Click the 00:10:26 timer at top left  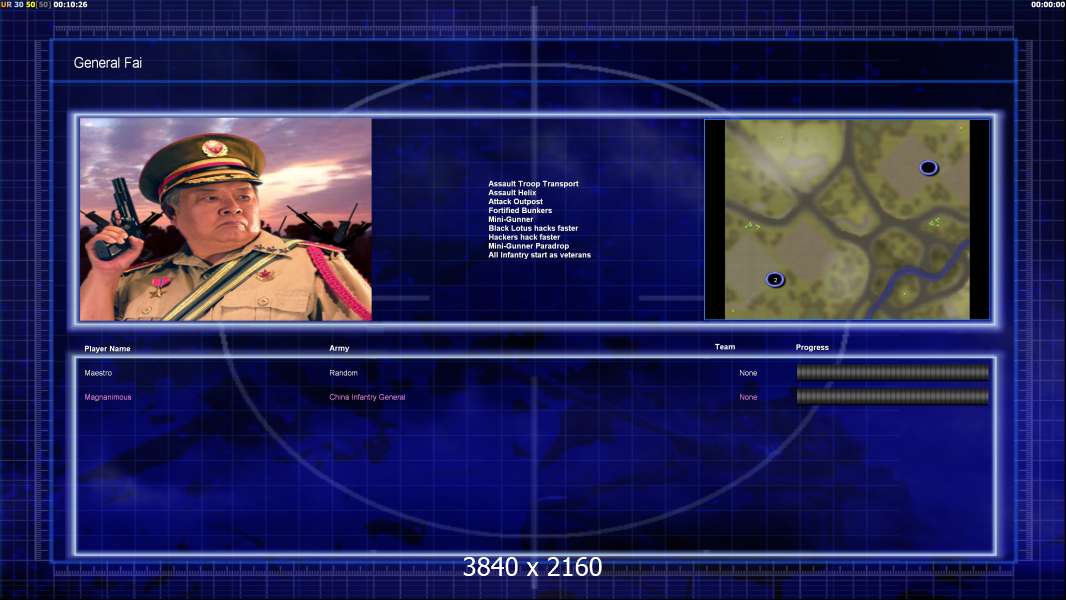(70, 4)
